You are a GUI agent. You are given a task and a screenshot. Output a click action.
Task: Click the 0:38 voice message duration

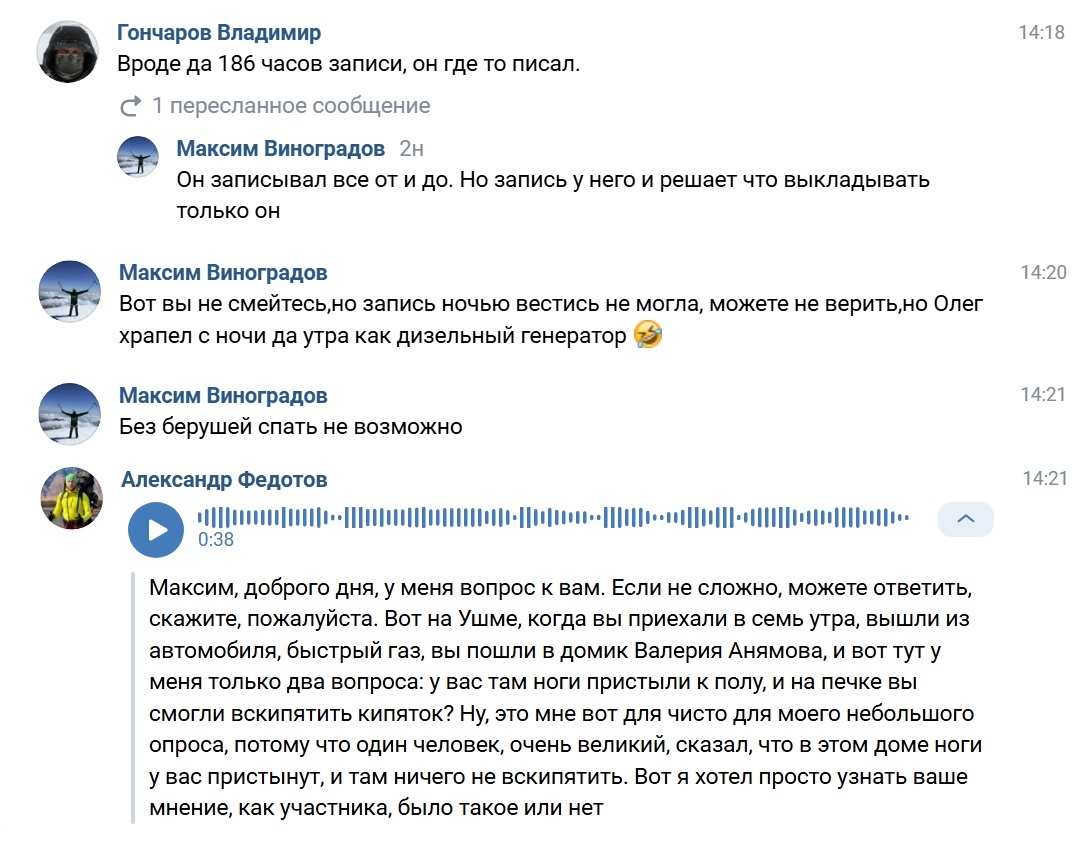click(216, 540)
